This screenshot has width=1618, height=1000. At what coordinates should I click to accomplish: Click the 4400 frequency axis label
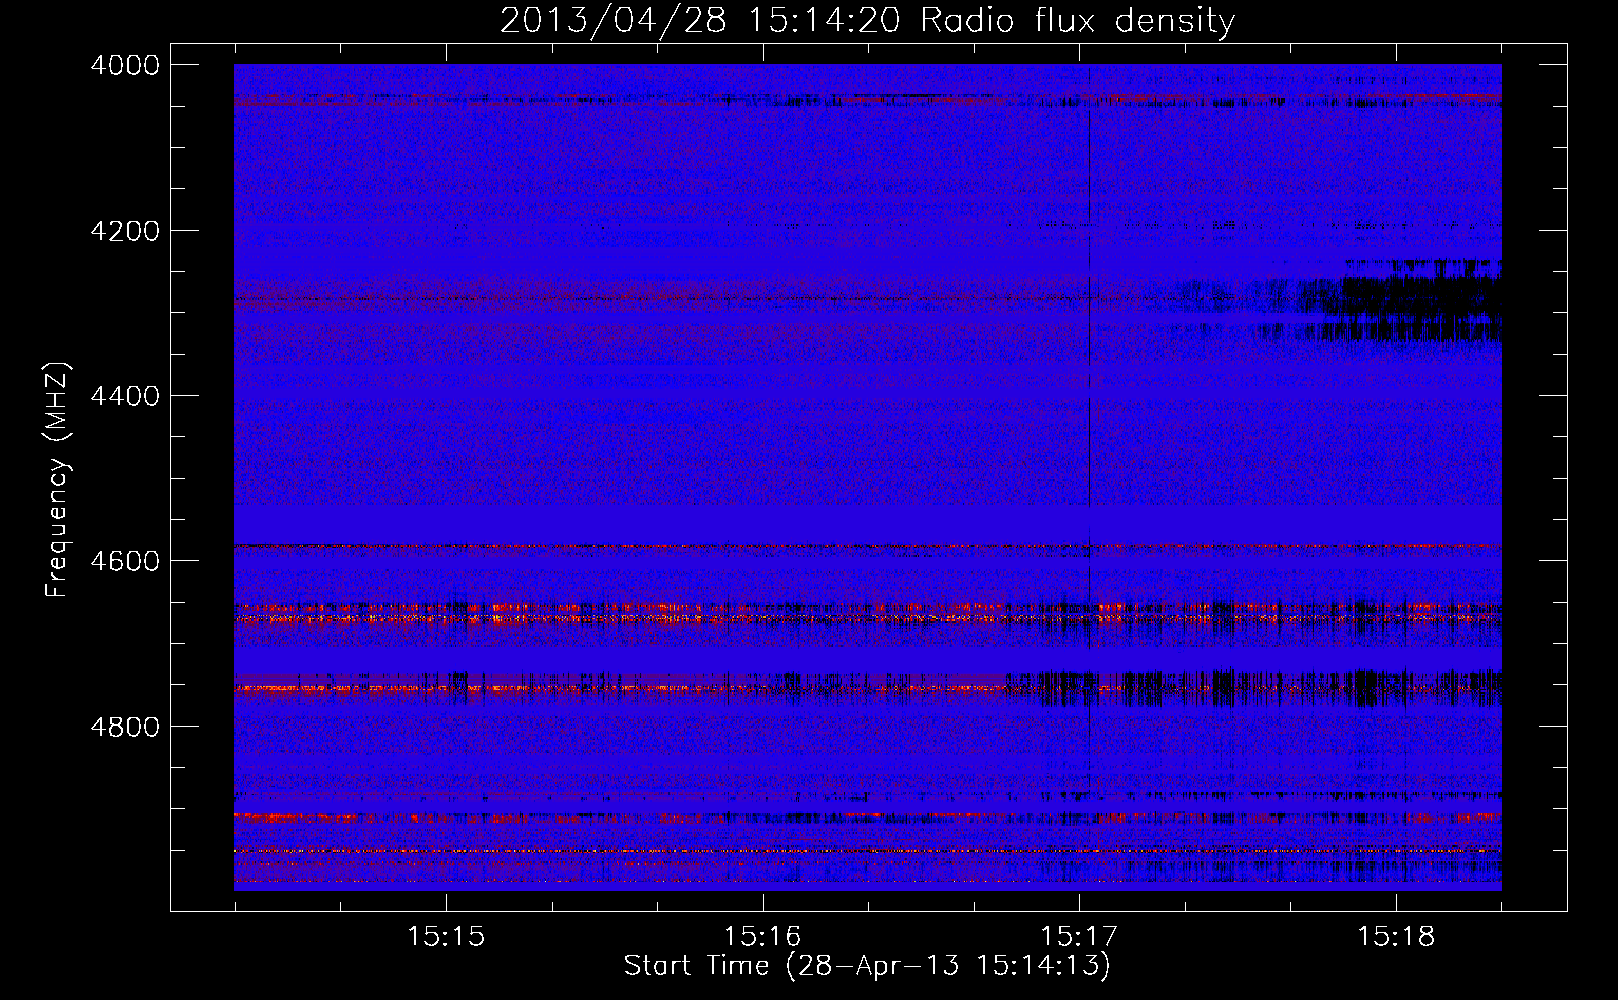125,396
